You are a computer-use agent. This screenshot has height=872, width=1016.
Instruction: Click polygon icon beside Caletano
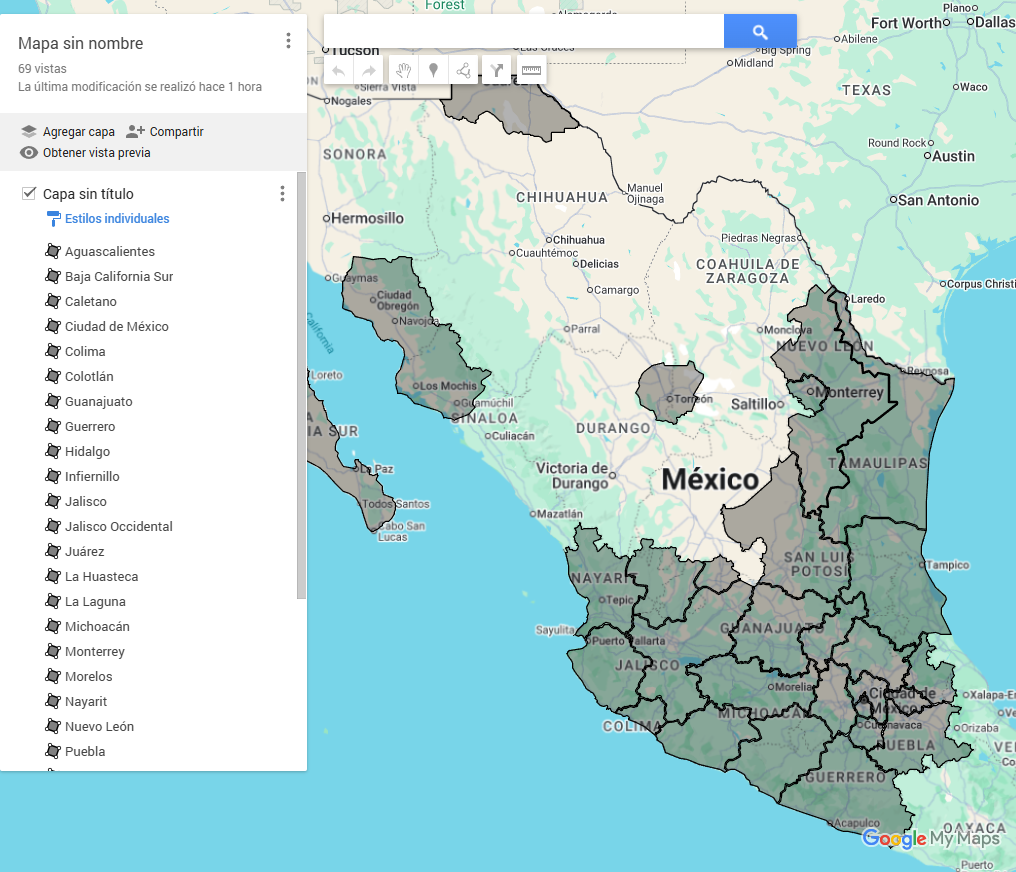click(53, 301)
